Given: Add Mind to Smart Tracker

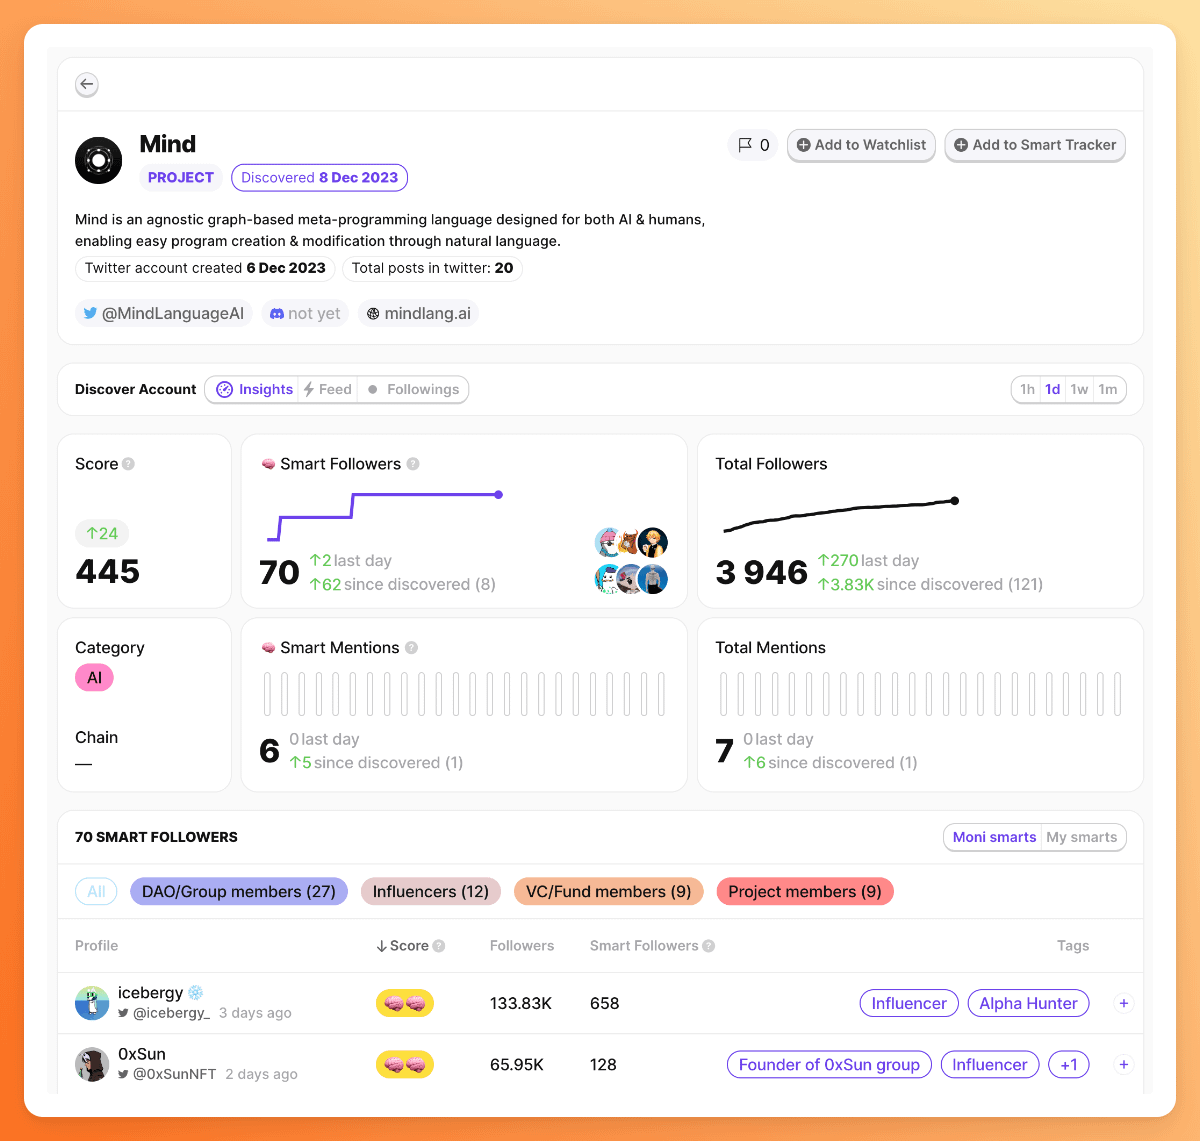Looking at the screenshot, I should pos(1035,145).
